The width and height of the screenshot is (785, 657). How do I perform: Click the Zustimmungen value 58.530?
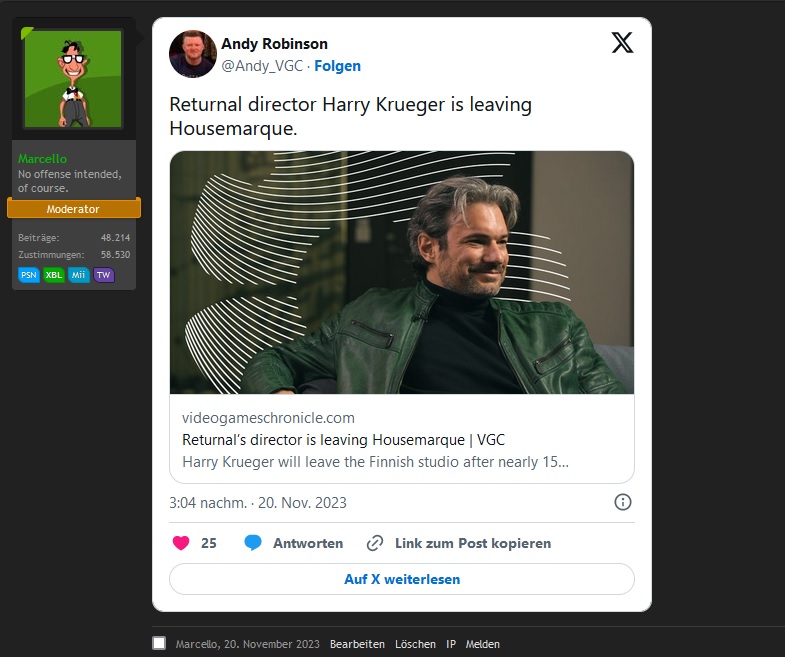pyautogui.click(x=115, y=255)
